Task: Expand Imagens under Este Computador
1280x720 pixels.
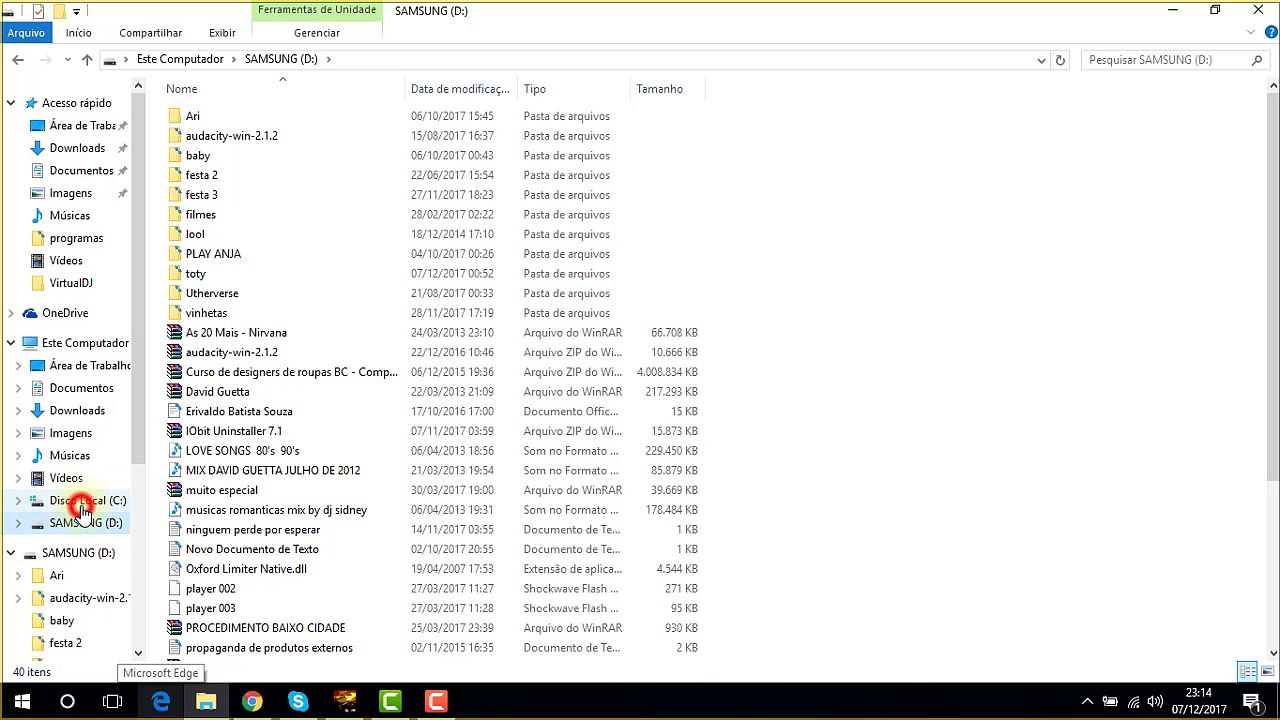Action: (x=18, y=433)
